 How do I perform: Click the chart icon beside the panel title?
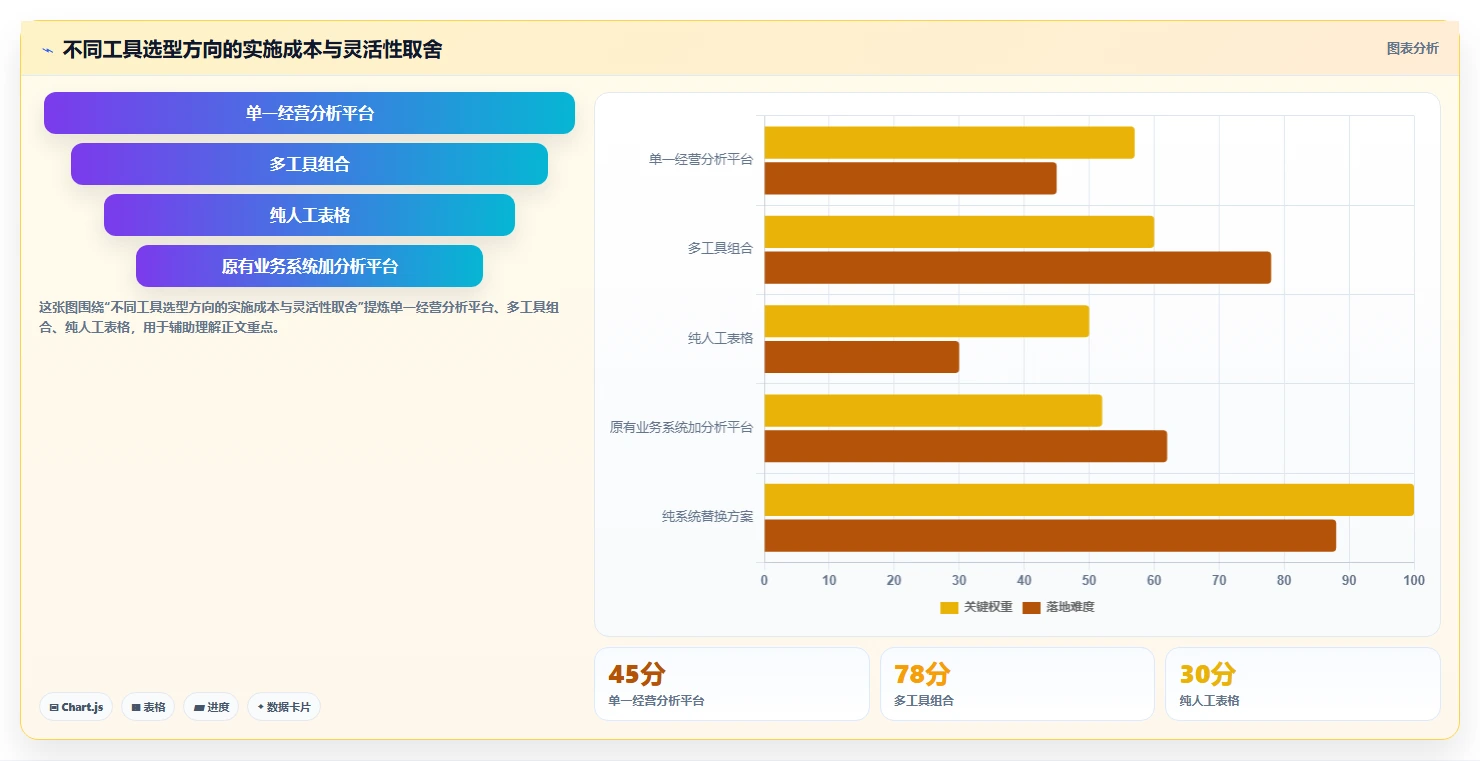[47, 50]
